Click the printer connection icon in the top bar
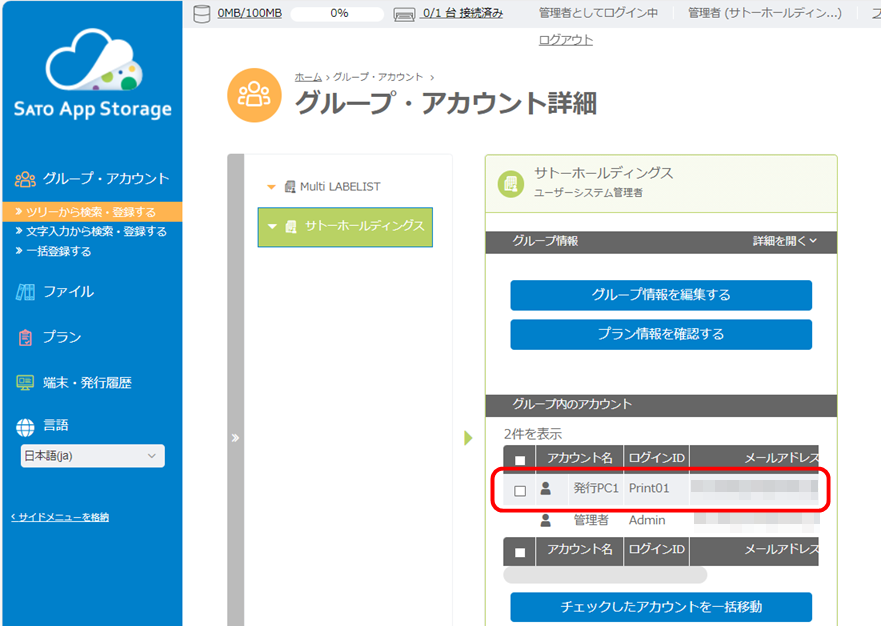The image size is (881, 626). click(405, 14)
